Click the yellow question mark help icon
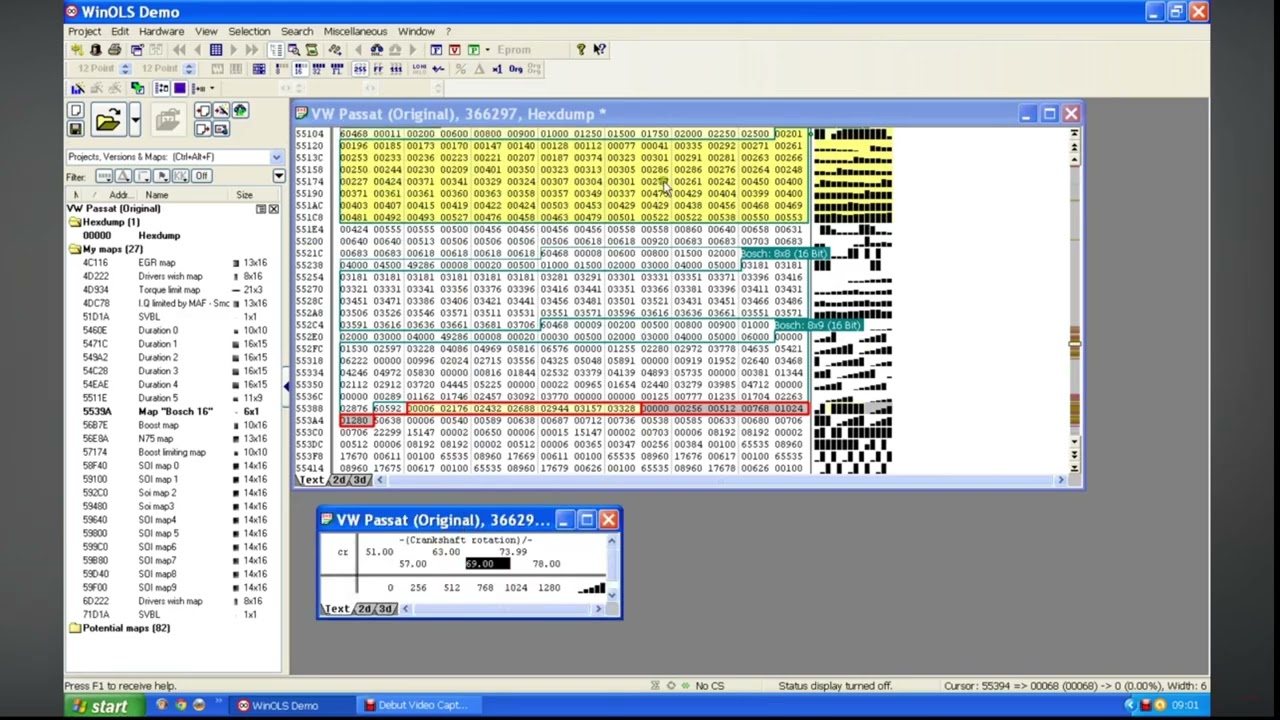 pyautogui.click(x=581, y=49)
